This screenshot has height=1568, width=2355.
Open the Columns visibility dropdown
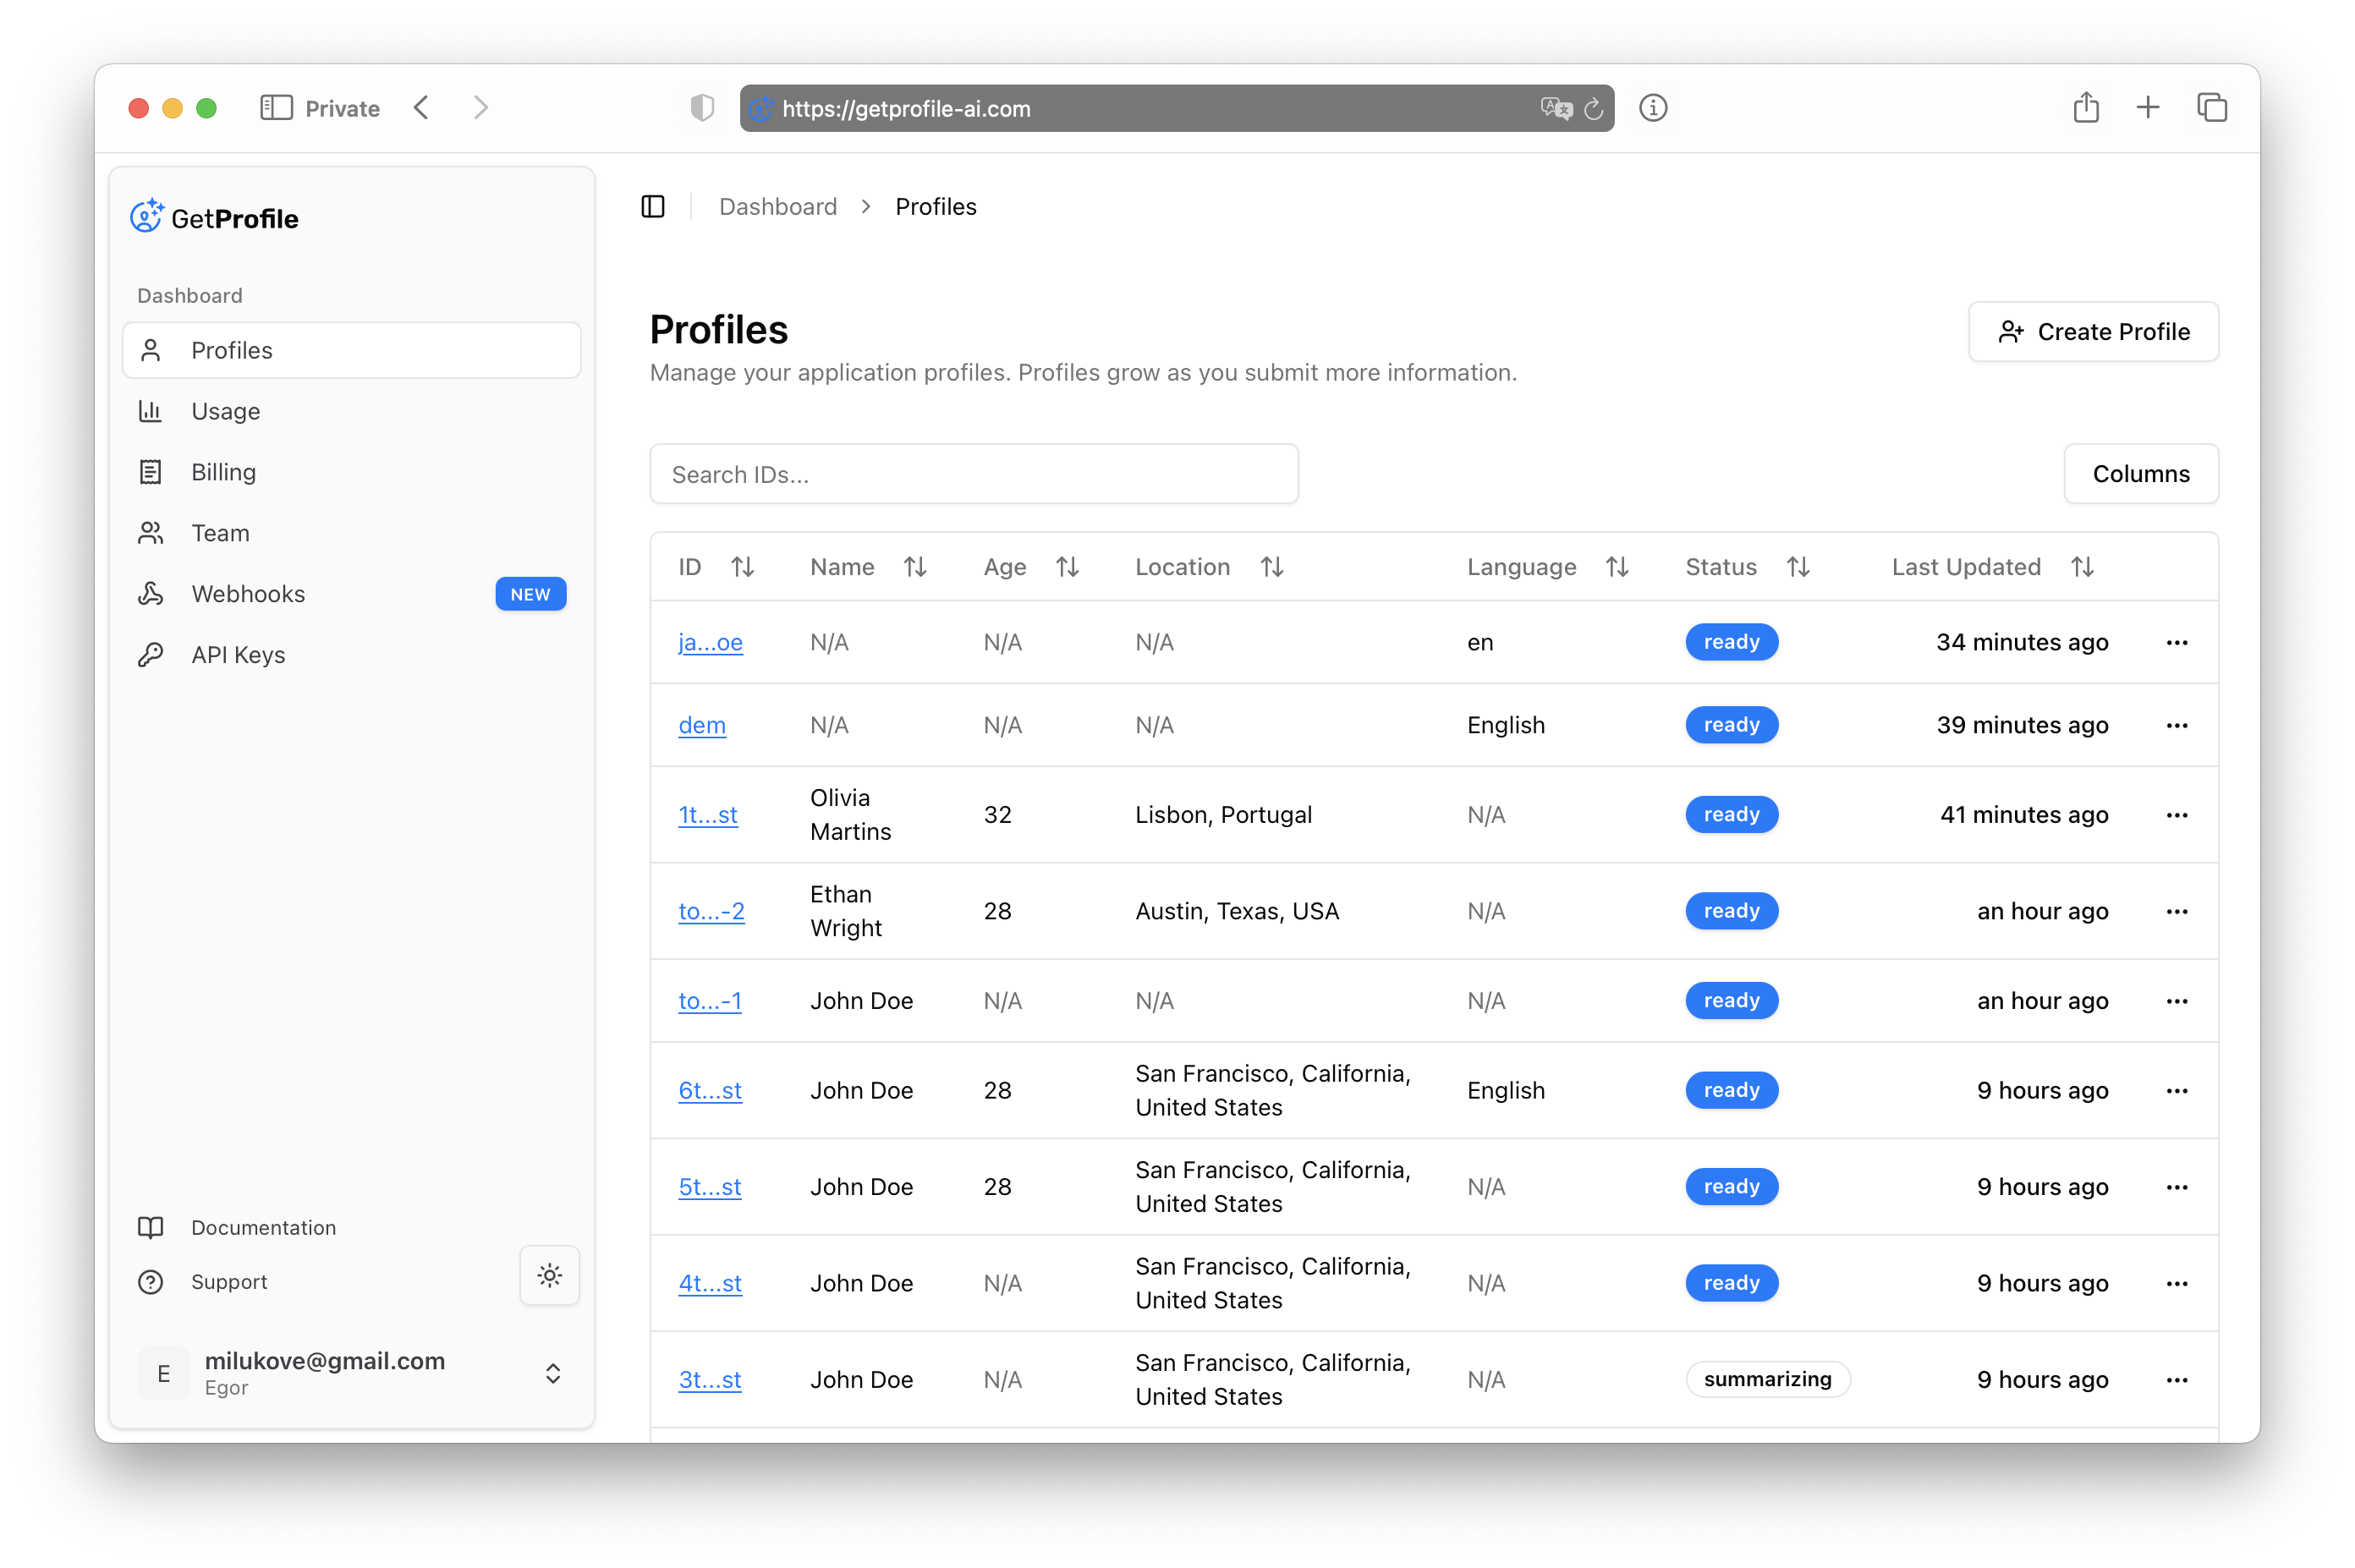pyautogui.click(x=2140, y=474)
